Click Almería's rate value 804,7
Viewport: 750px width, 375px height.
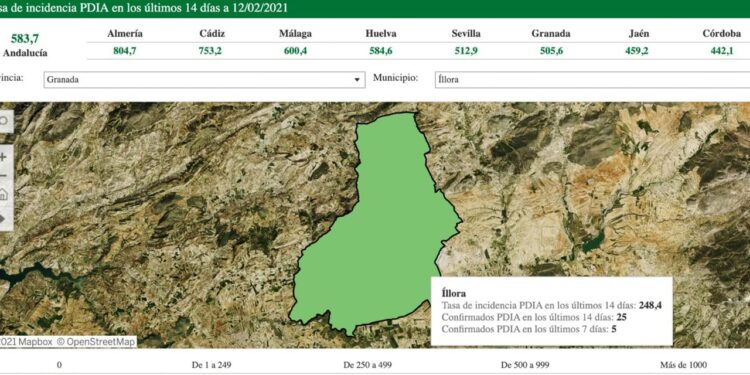click(125, 52)
